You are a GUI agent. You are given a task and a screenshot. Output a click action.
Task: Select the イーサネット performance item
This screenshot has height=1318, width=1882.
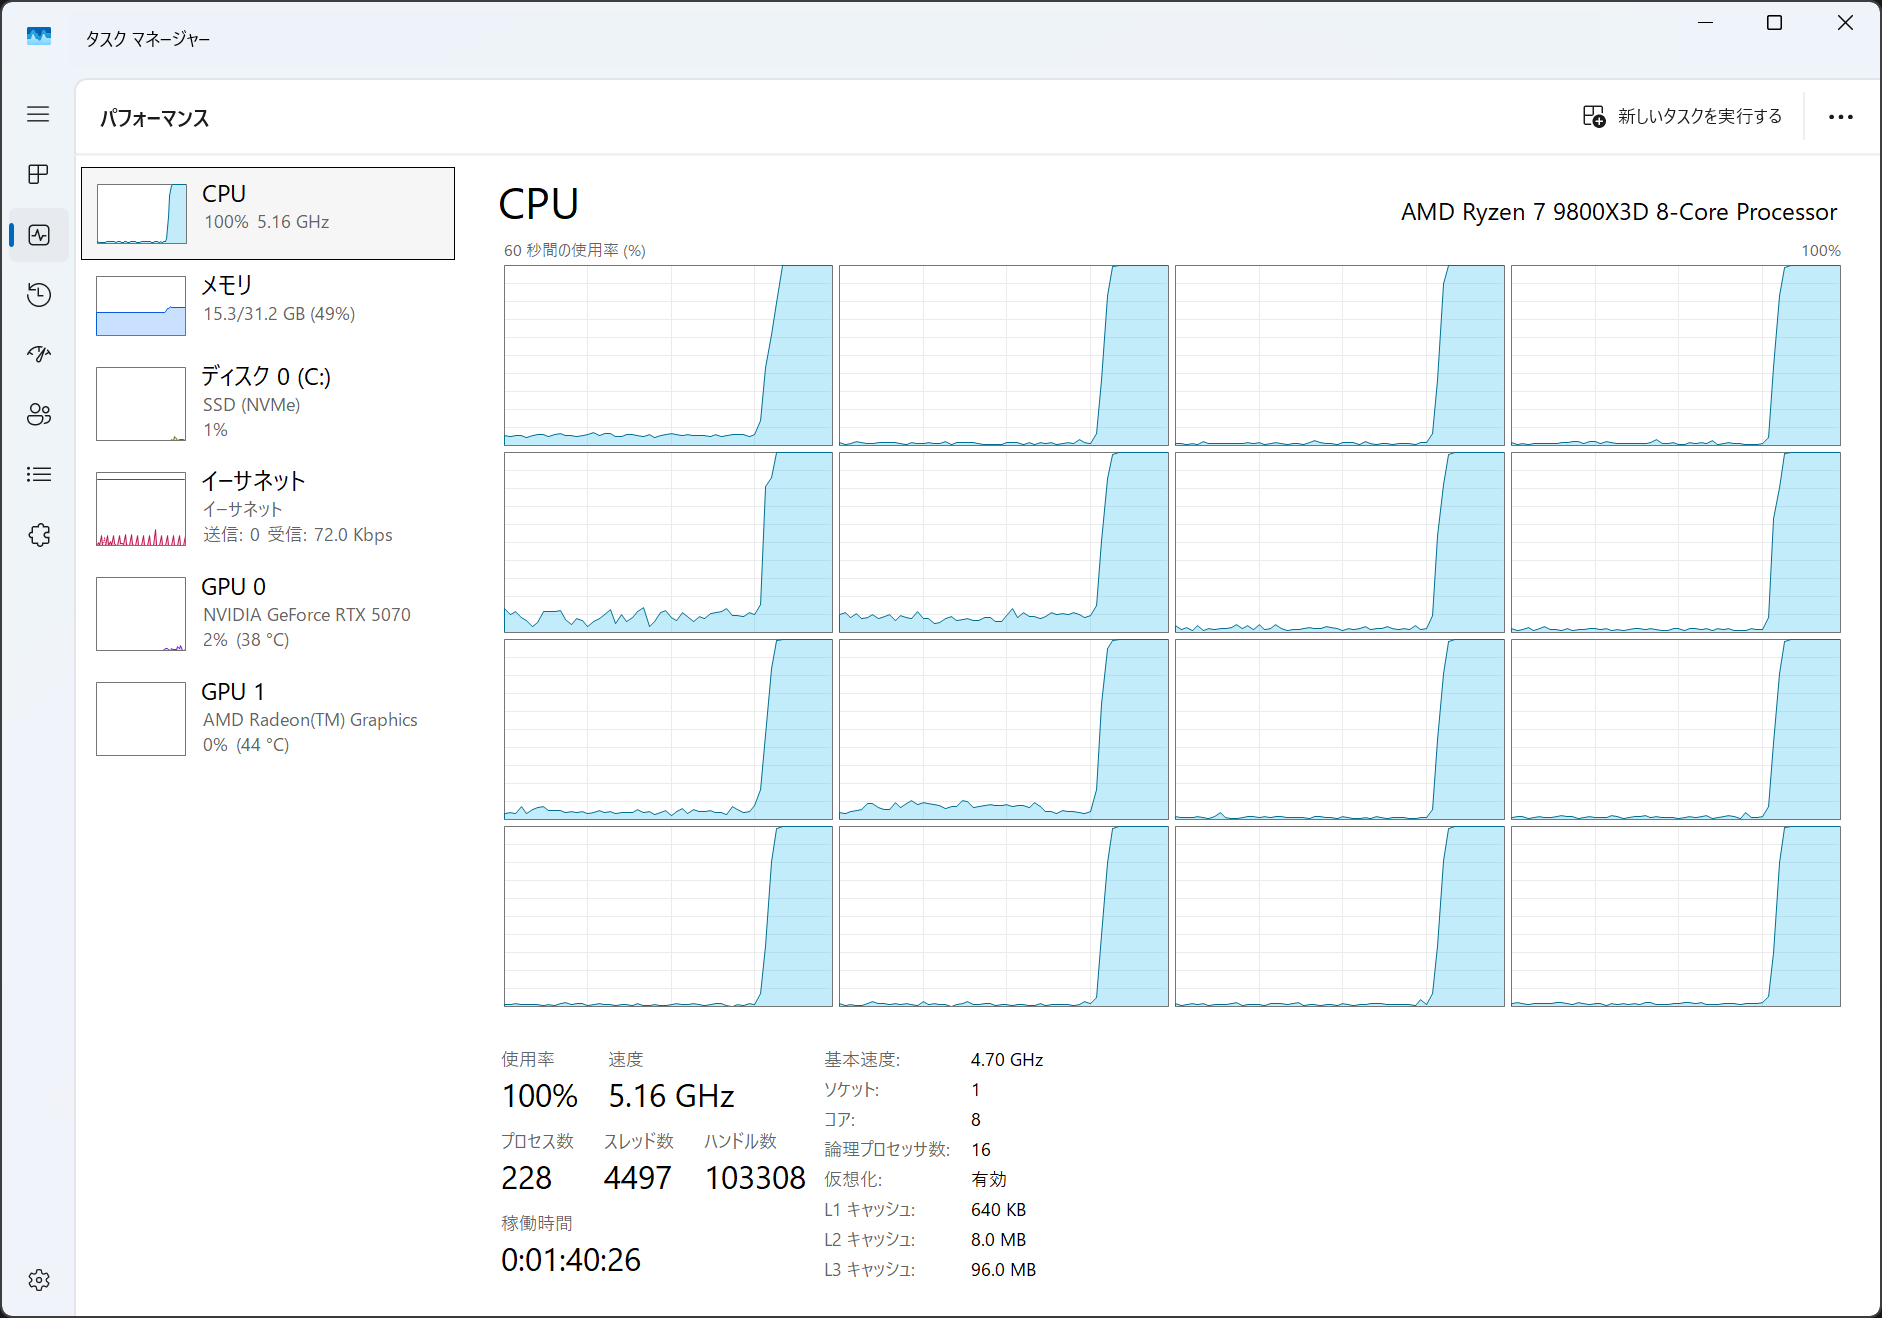pos(267,507)
